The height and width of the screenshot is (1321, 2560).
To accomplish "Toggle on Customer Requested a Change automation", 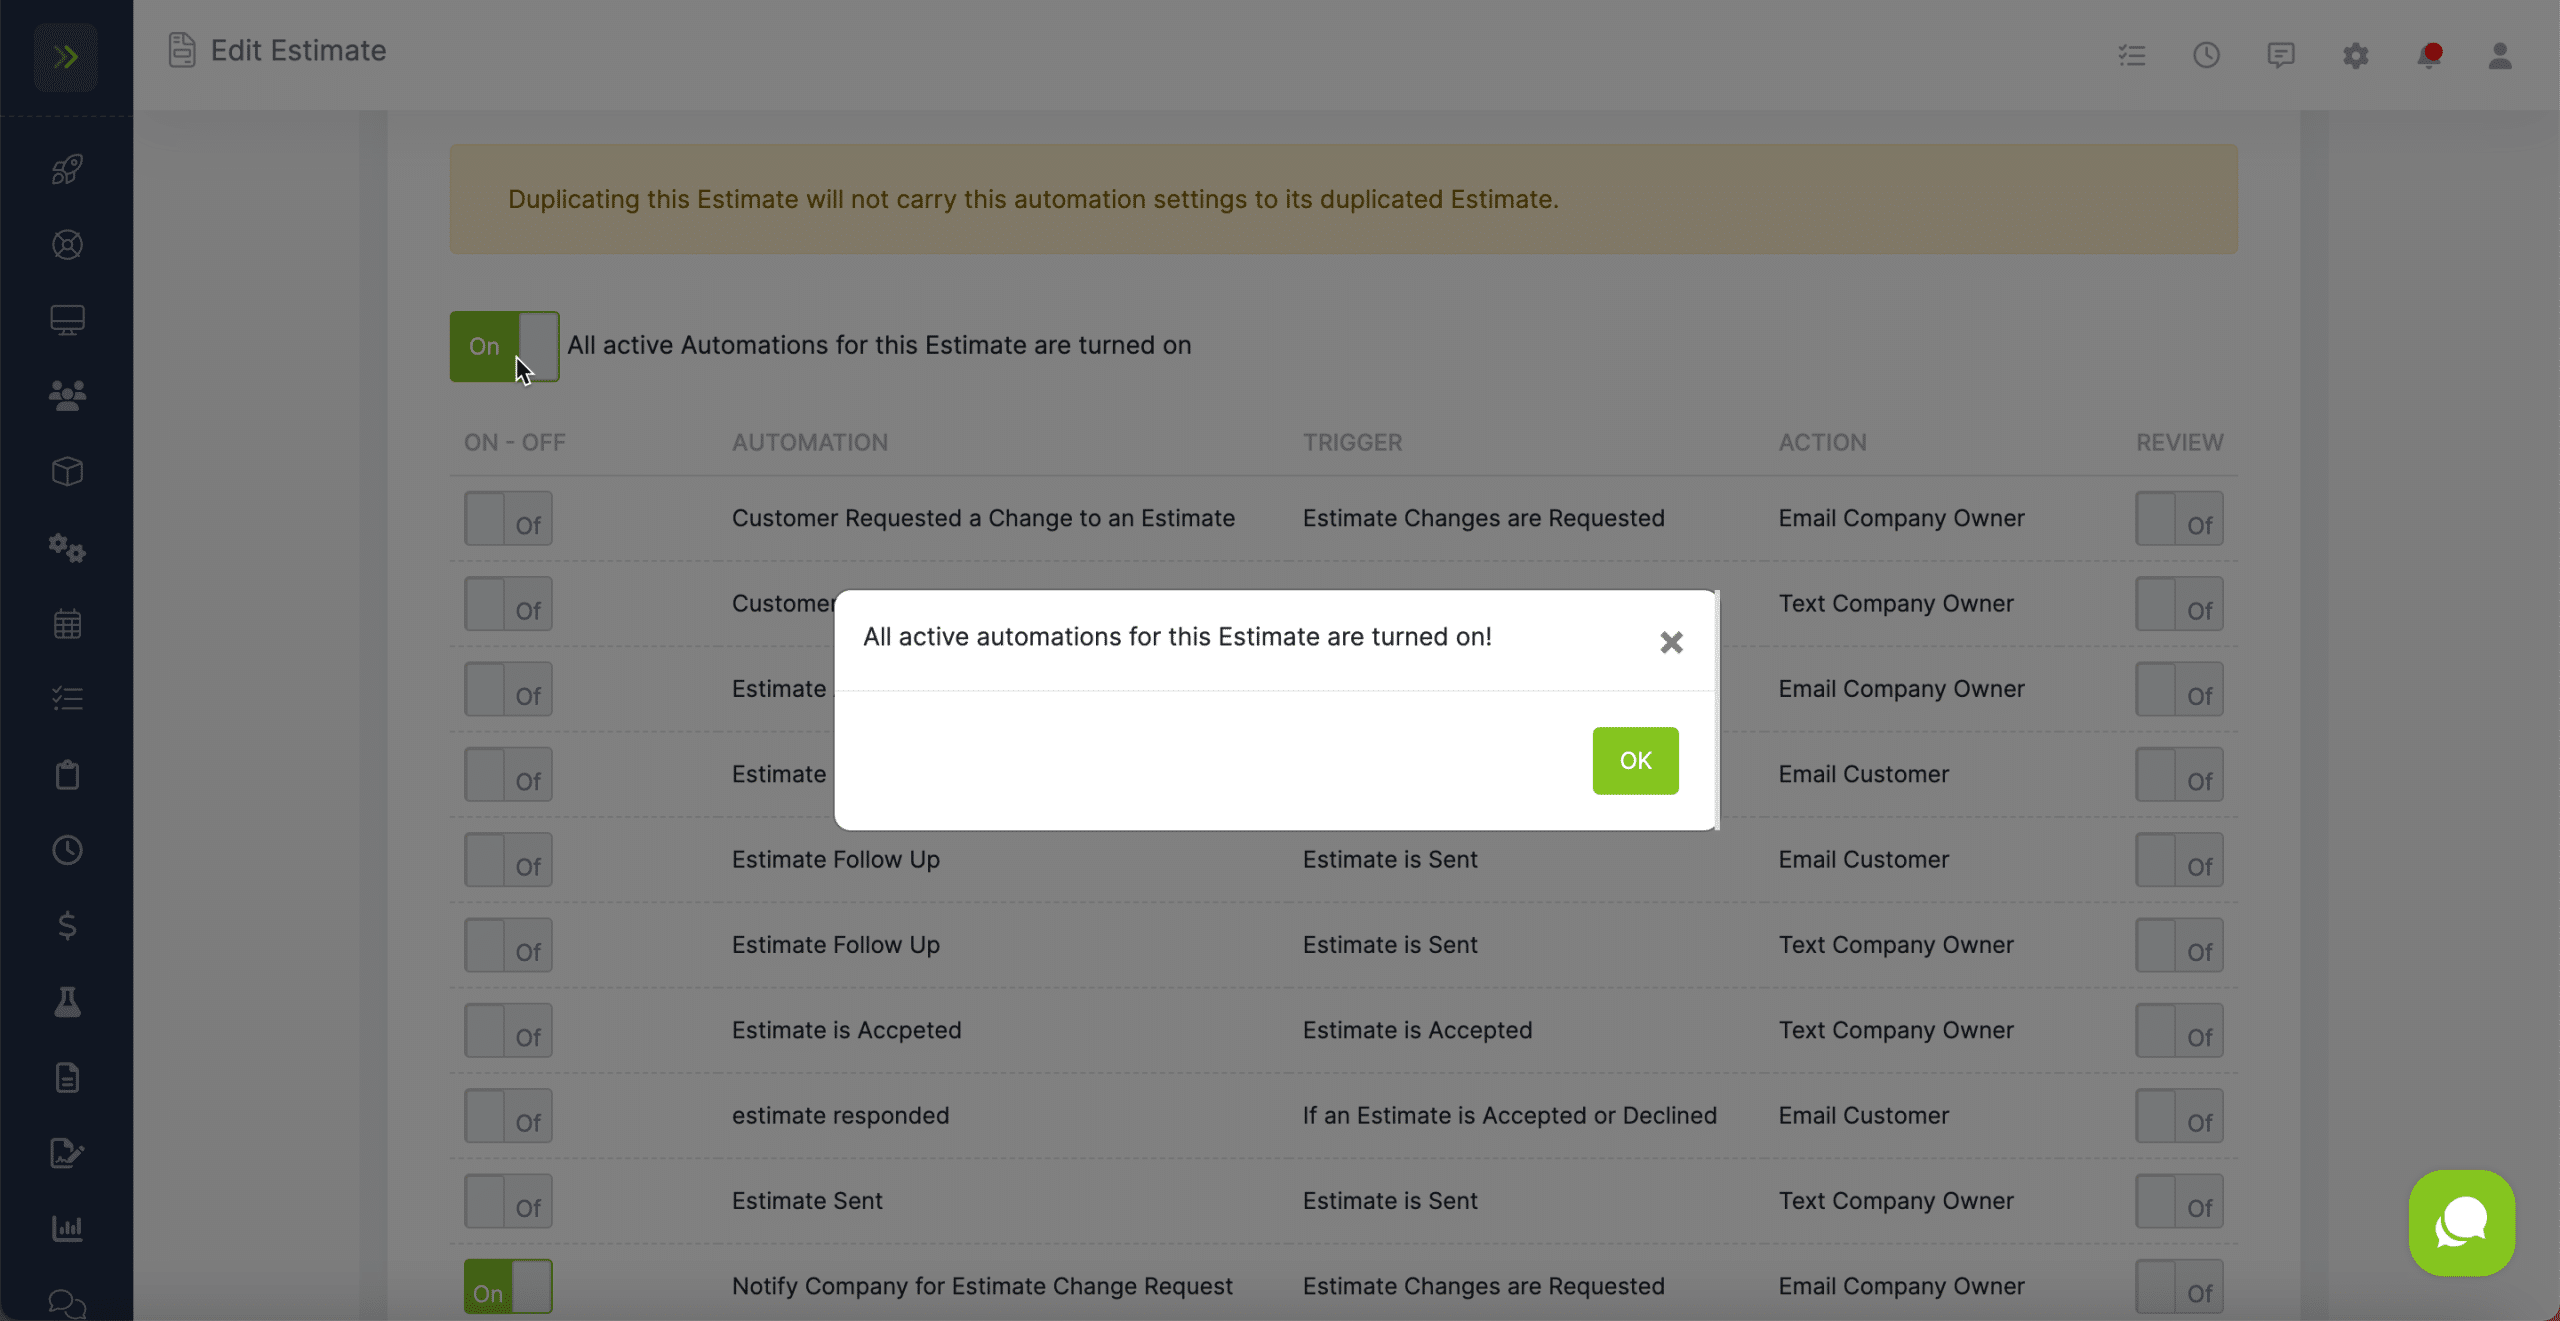I will (x=508, y=518).
